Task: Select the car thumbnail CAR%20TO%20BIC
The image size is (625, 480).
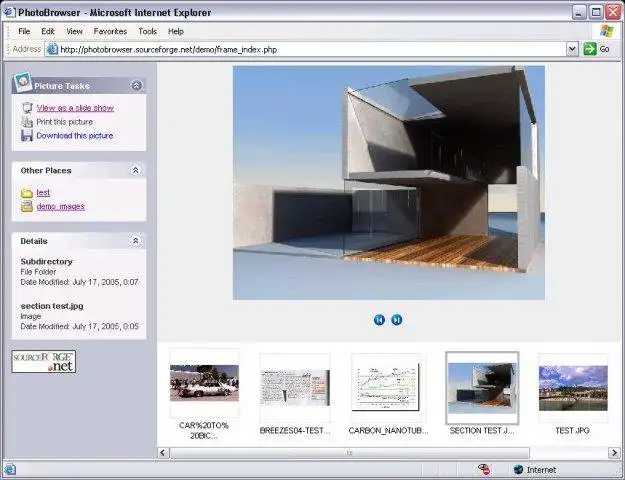Action: (x=204, y=383)
